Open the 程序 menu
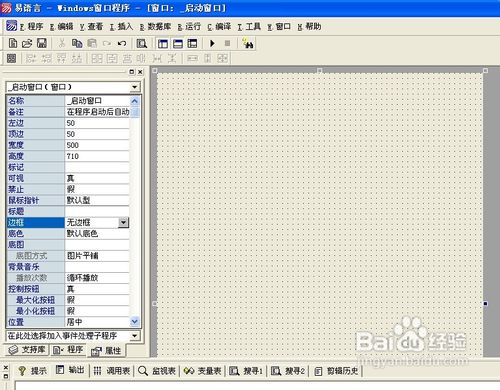Viewport: 500px width, 390px height. pos(32,26)
